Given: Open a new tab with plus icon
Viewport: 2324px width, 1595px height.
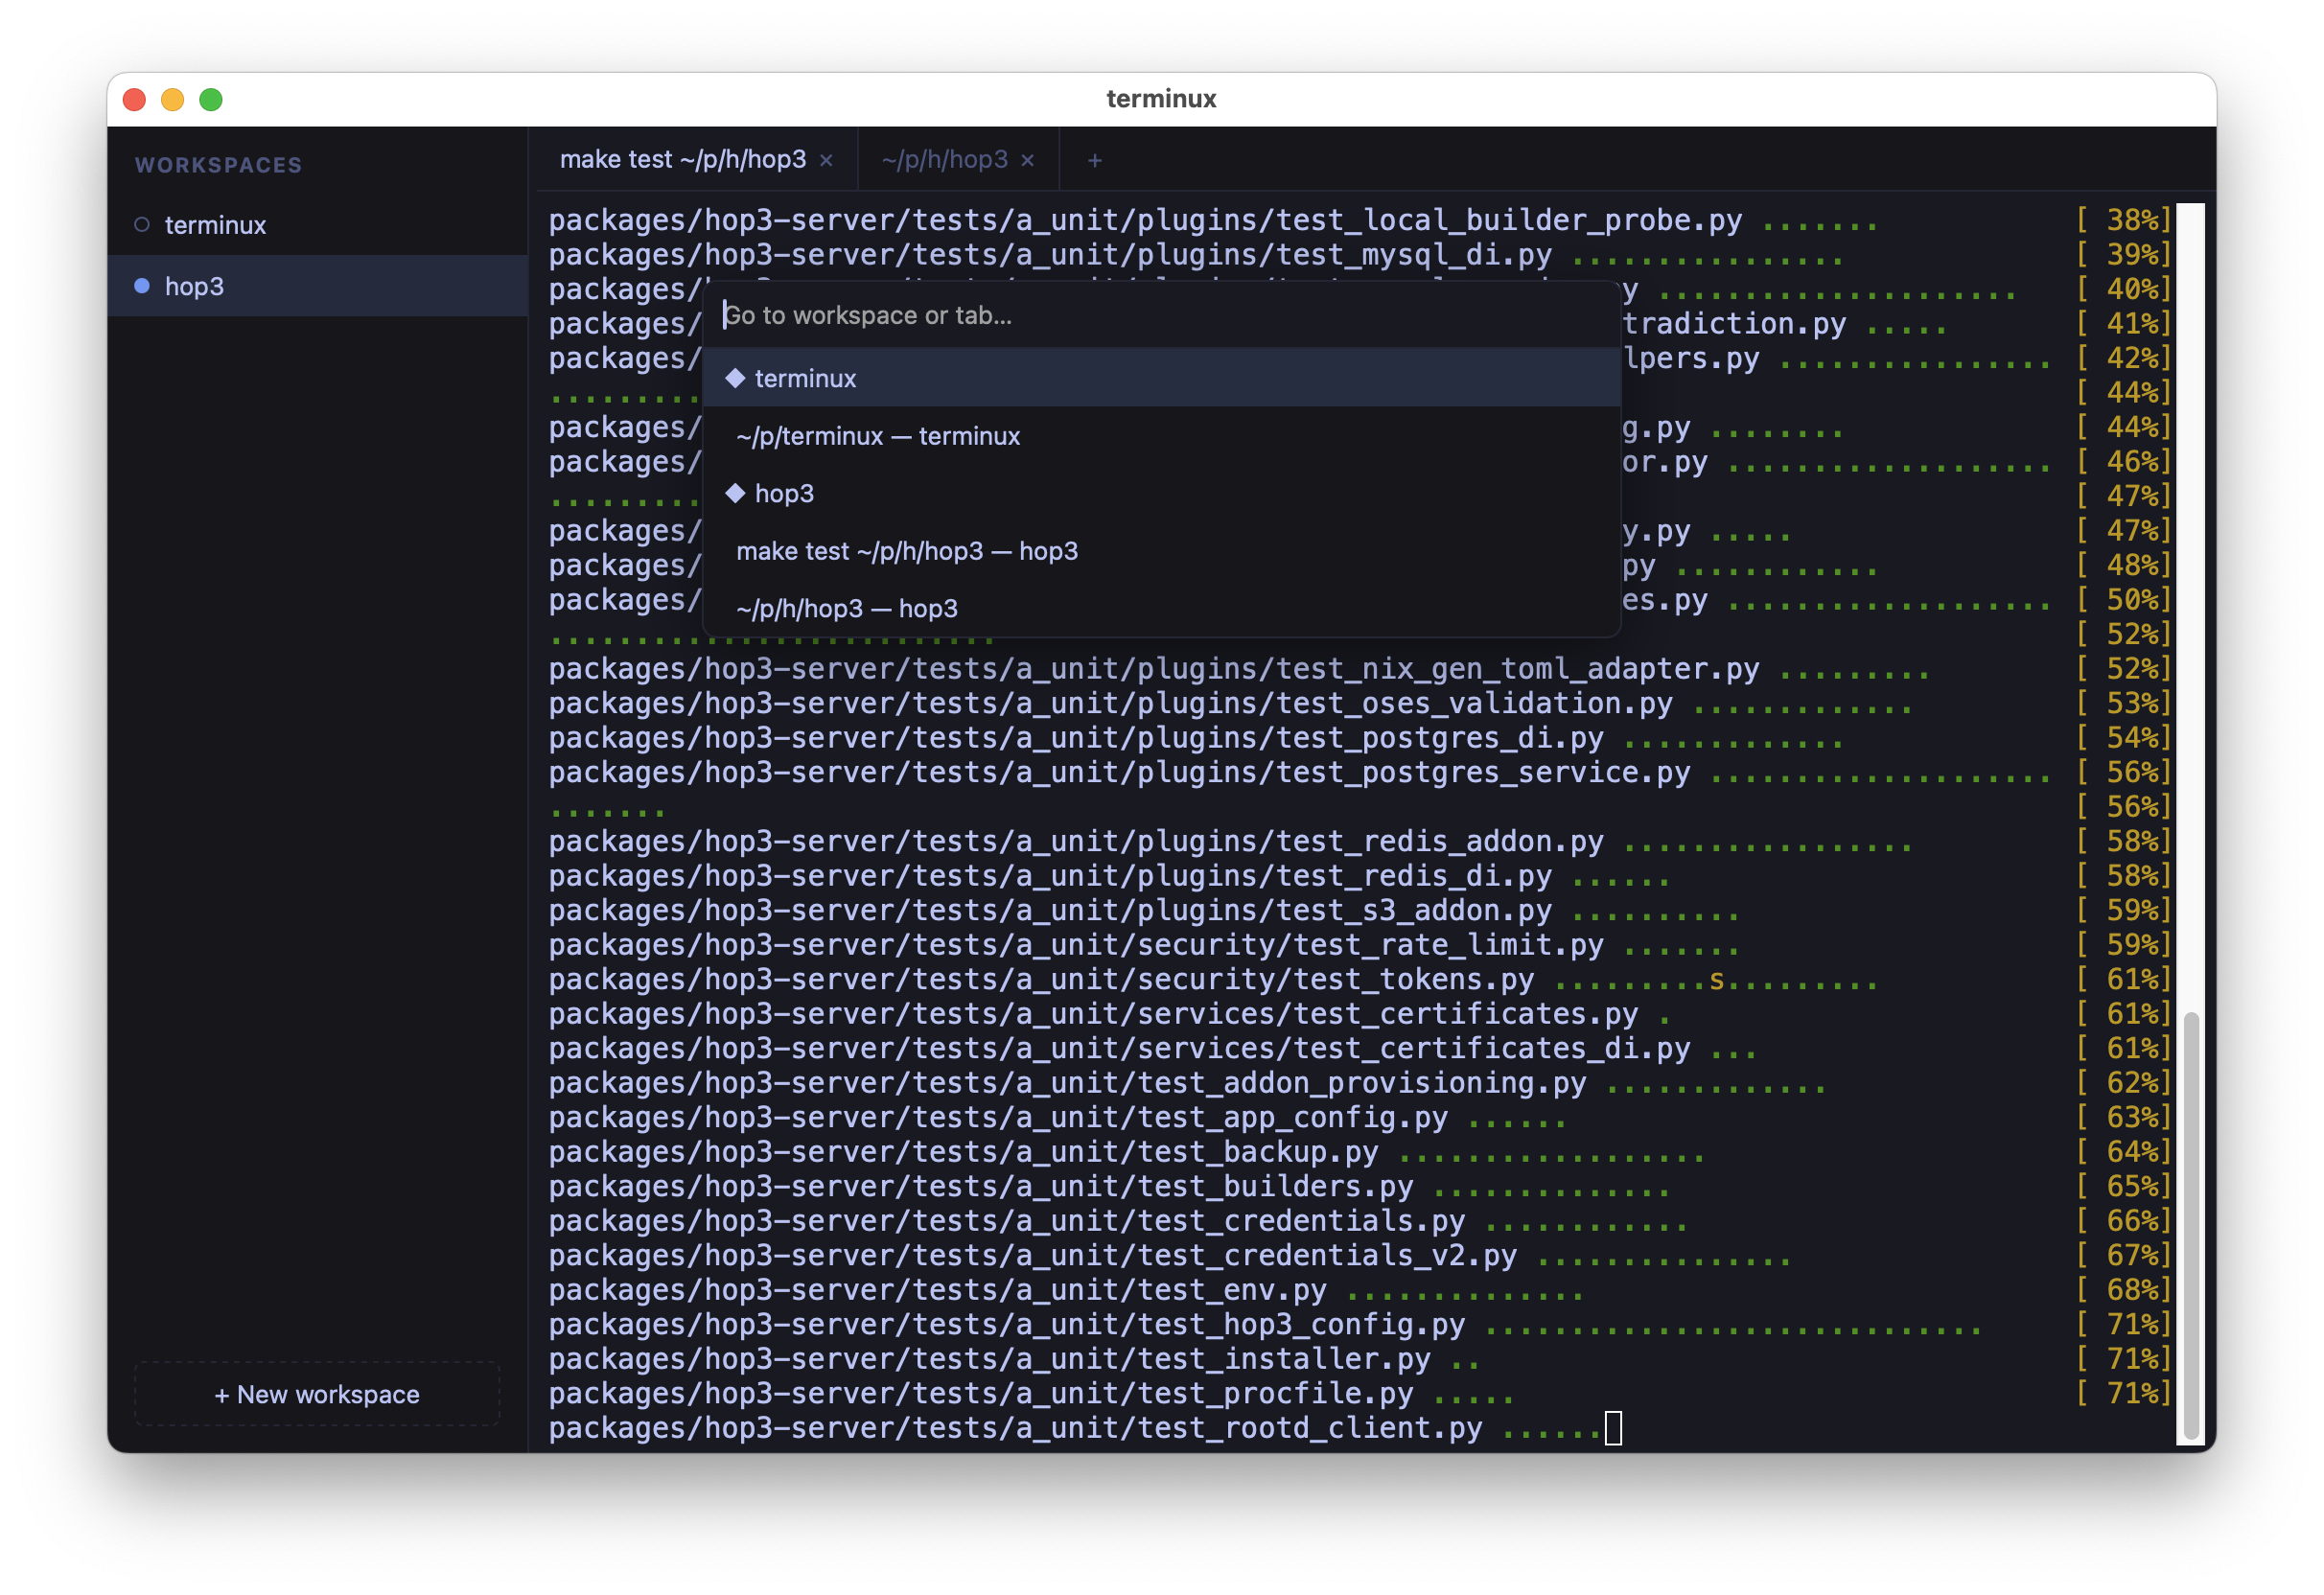Looking at the screenshot, I should point(1094,160).
